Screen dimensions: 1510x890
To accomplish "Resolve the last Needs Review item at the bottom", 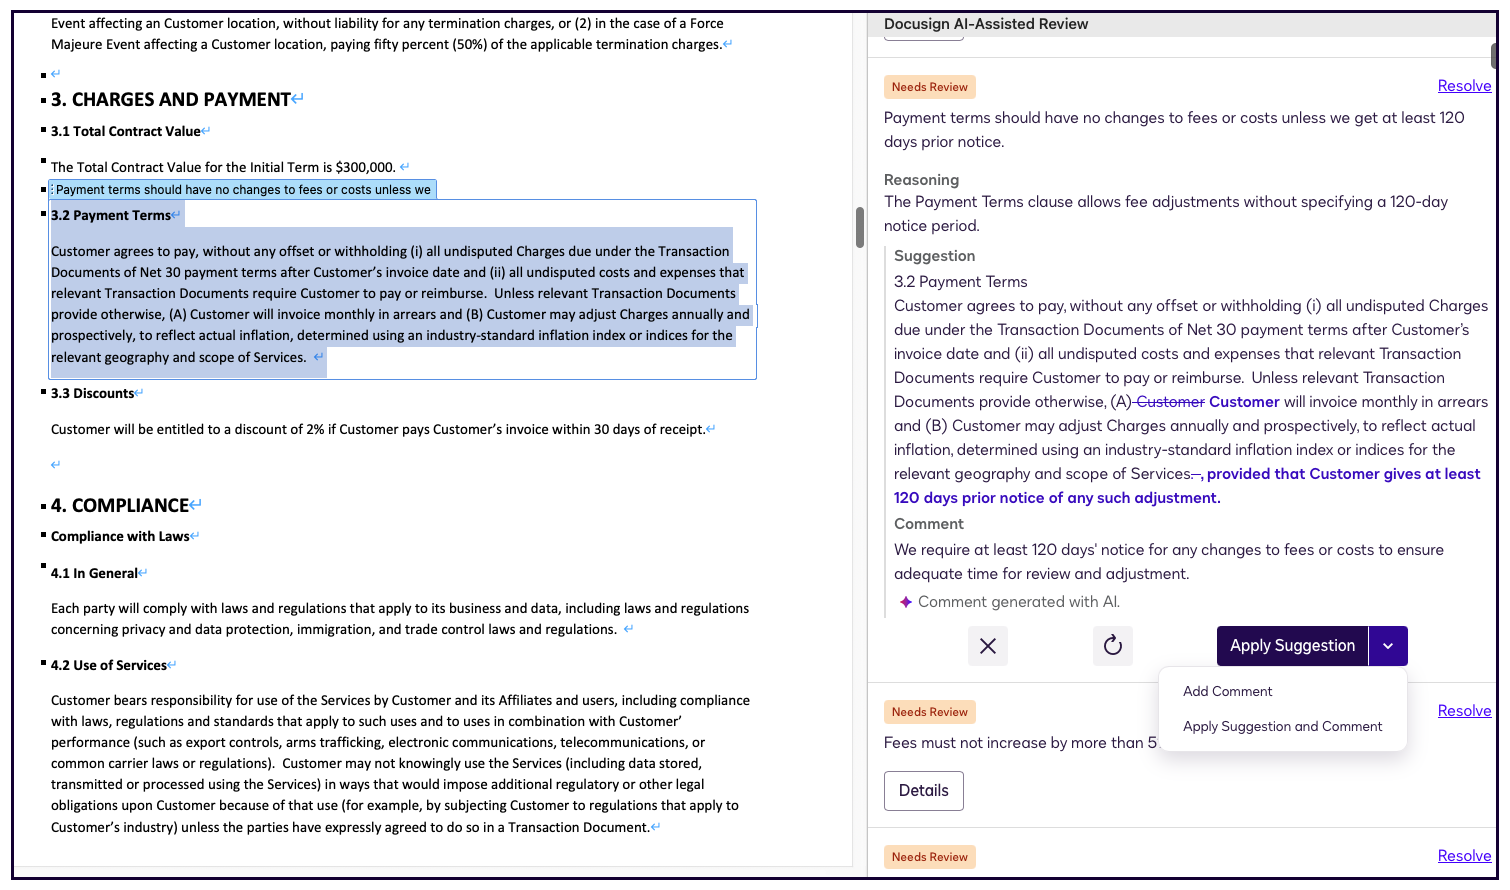I will [x=1464, y=856].
